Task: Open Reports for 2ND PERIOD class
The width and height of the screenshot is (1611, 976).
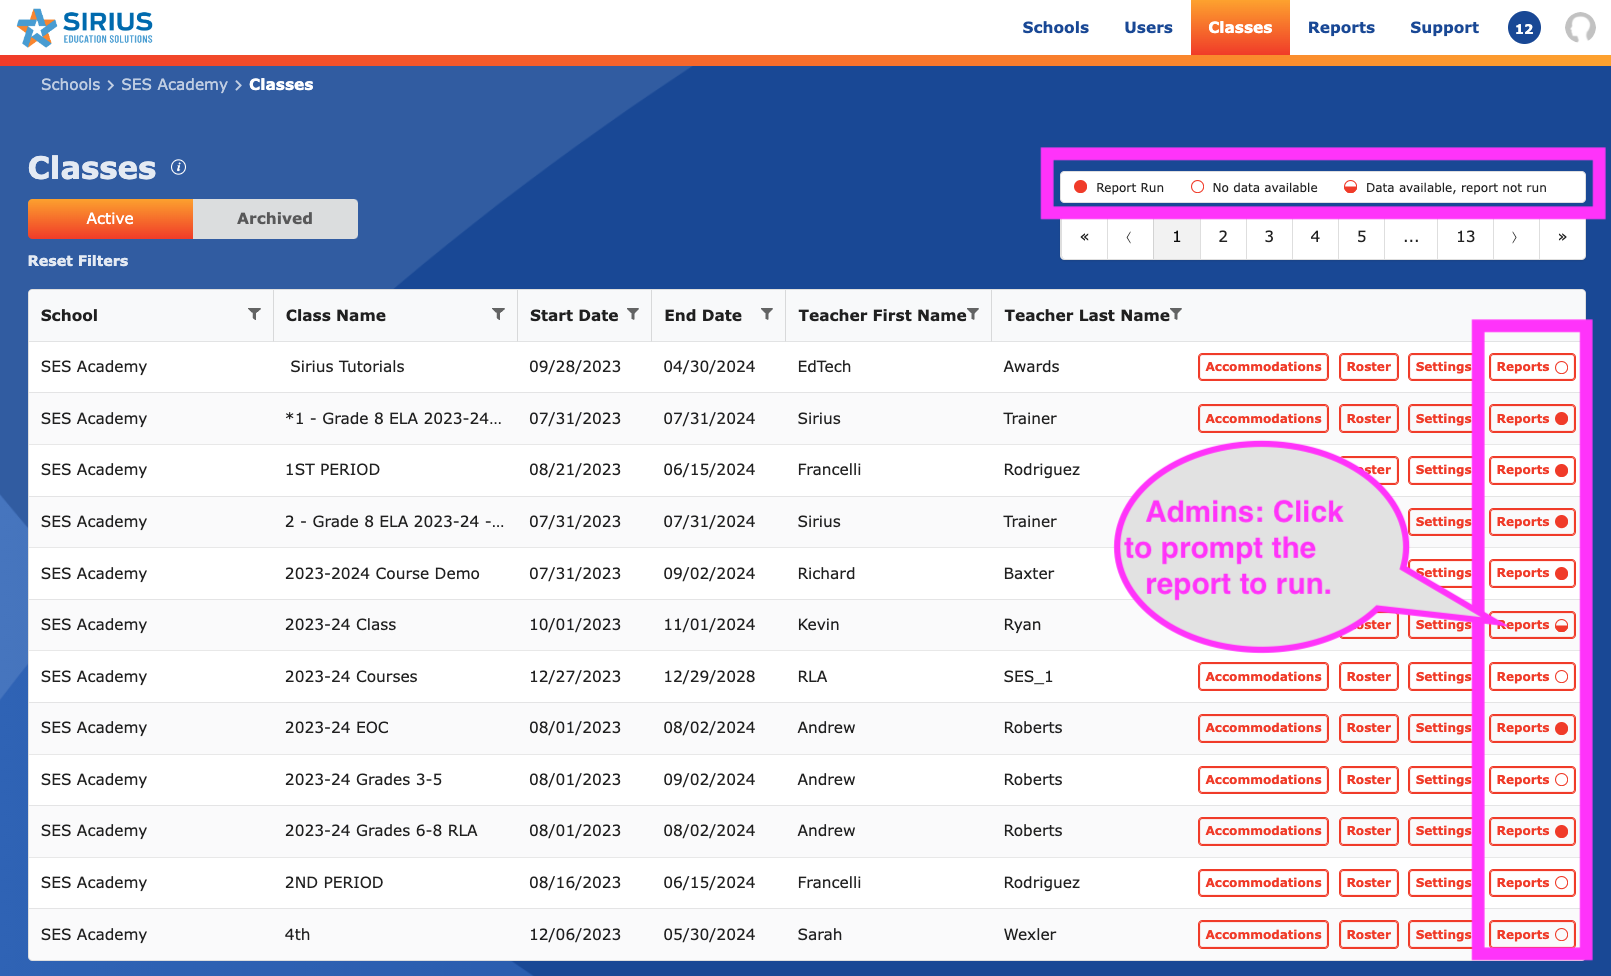Action: 1532,883
